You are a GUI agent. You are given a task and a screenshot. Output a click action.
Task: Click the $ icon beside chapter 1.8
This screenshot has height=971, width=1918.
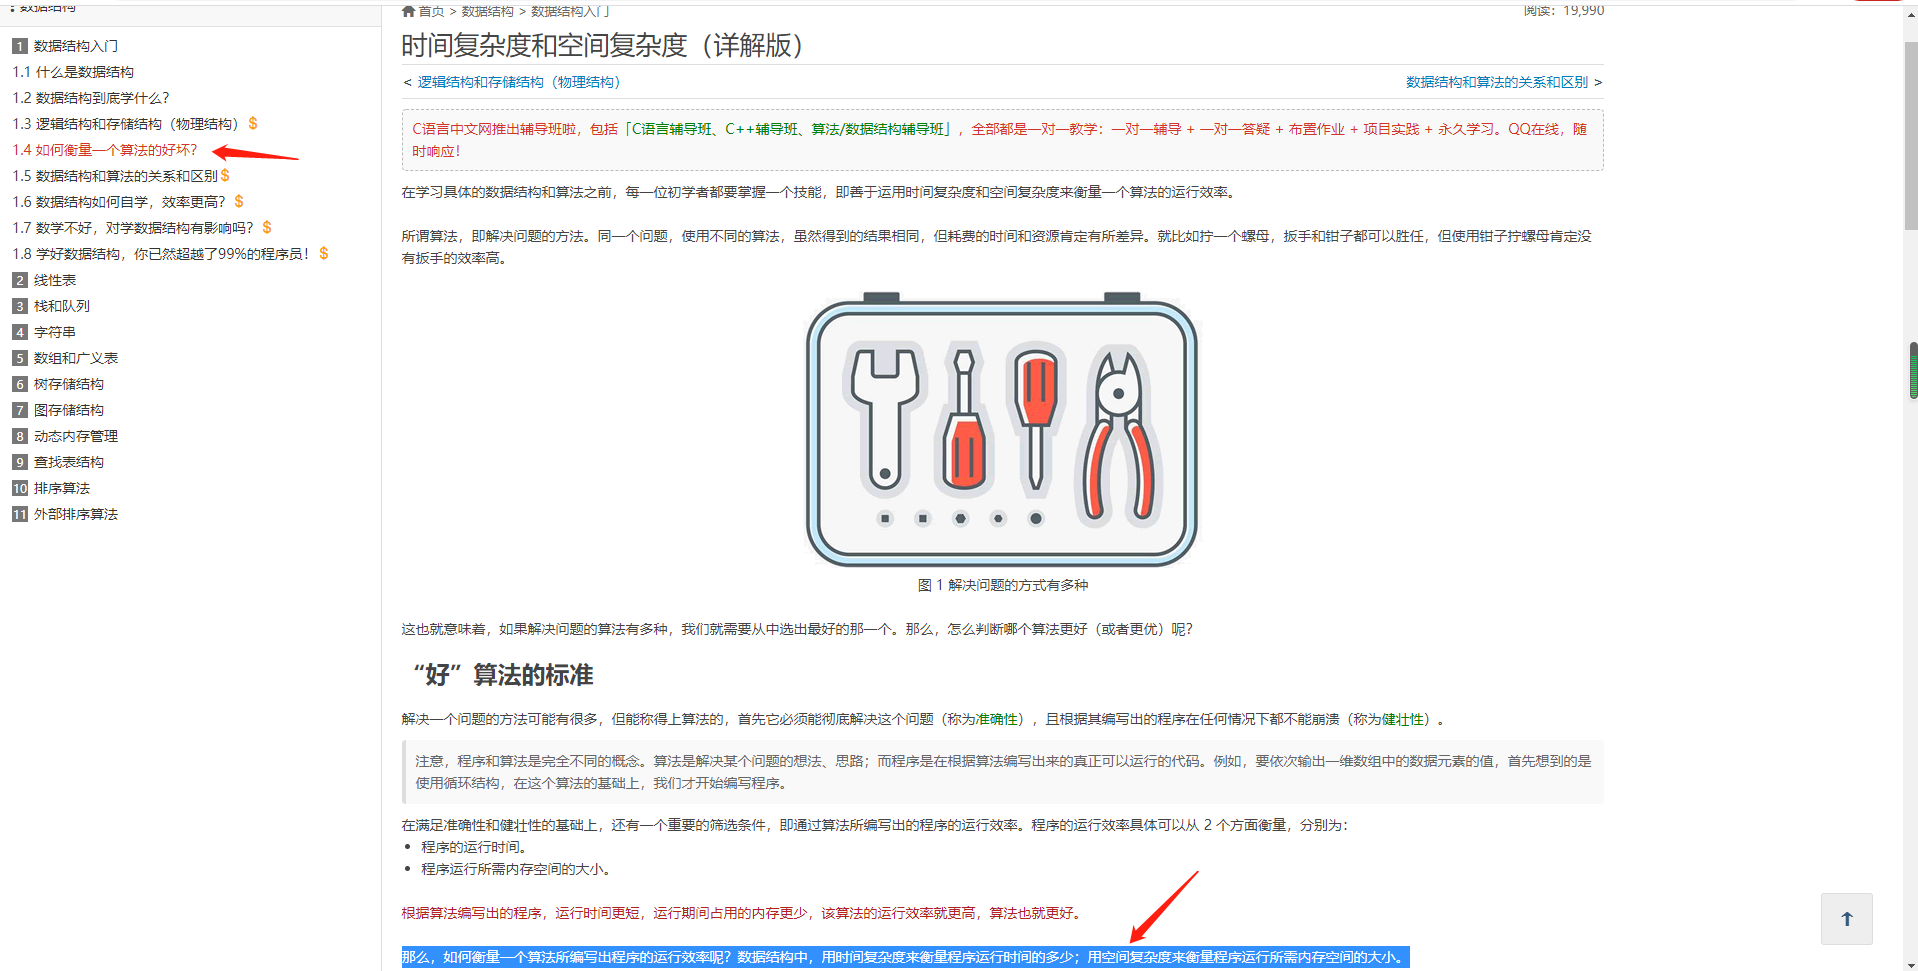322,253
